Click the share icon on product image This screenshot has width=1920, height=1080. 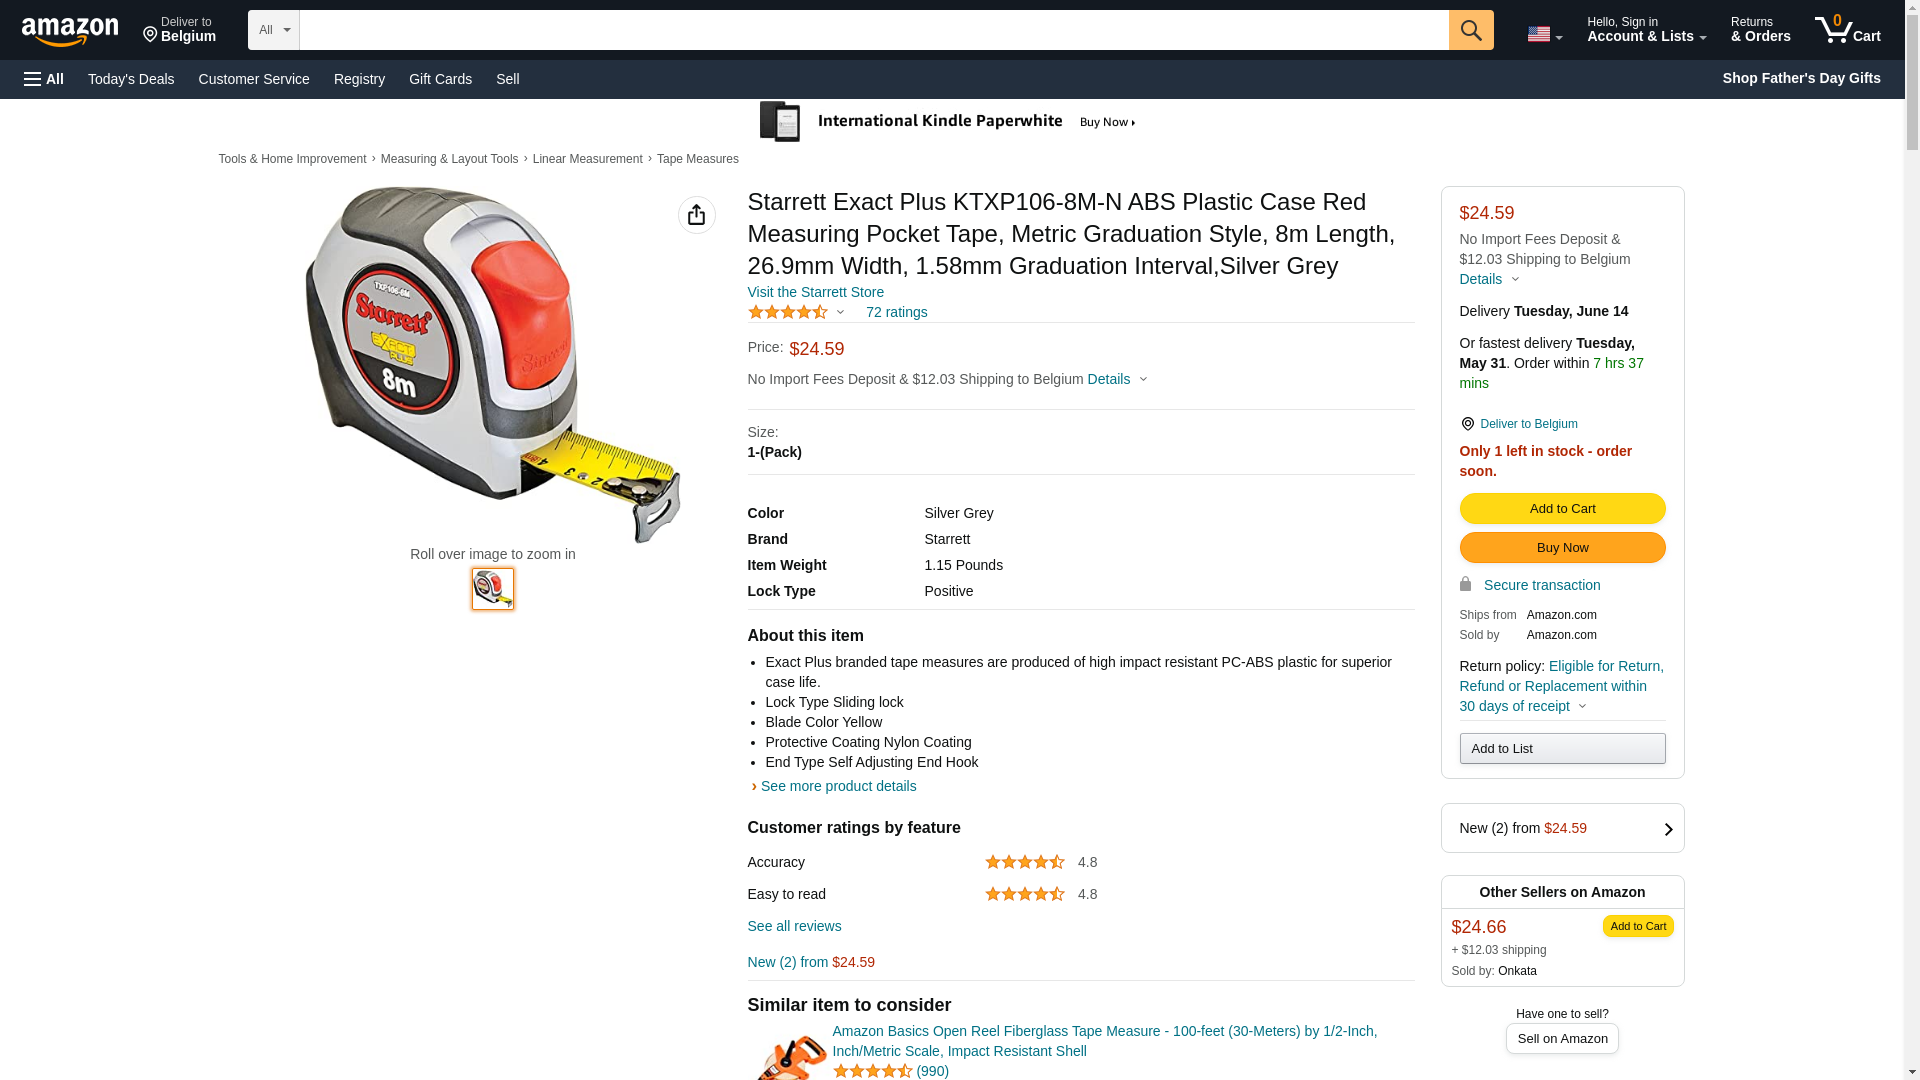[696, 215]
